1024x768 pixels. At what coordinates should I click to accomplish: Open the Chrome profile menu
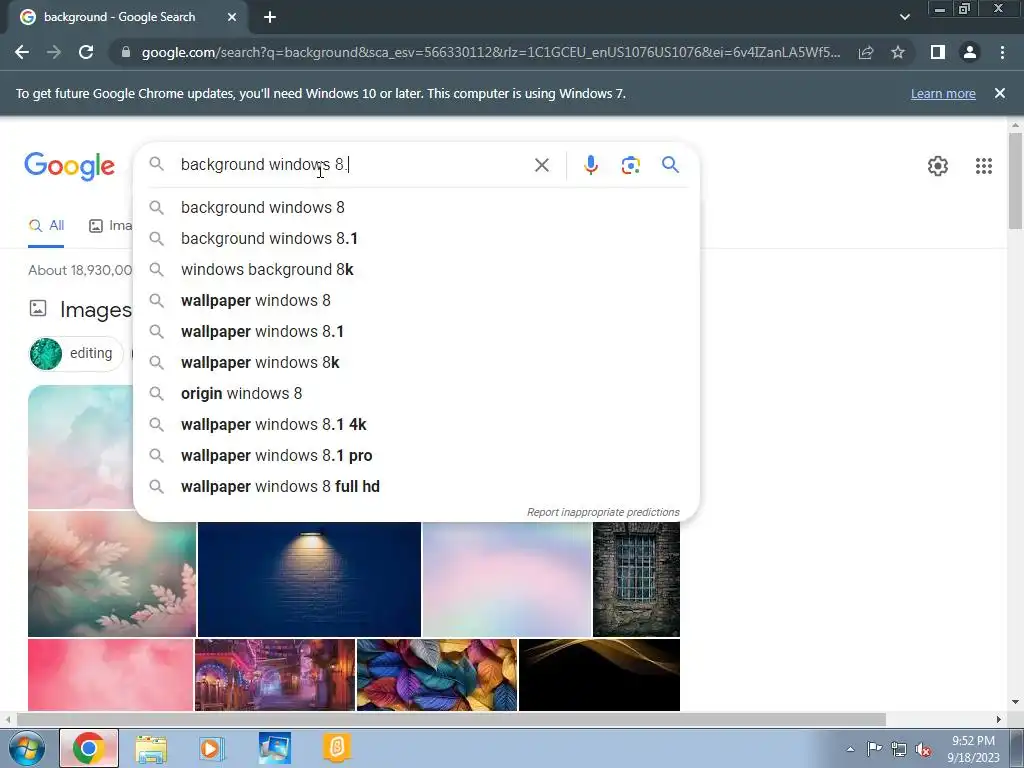point(970,52)
